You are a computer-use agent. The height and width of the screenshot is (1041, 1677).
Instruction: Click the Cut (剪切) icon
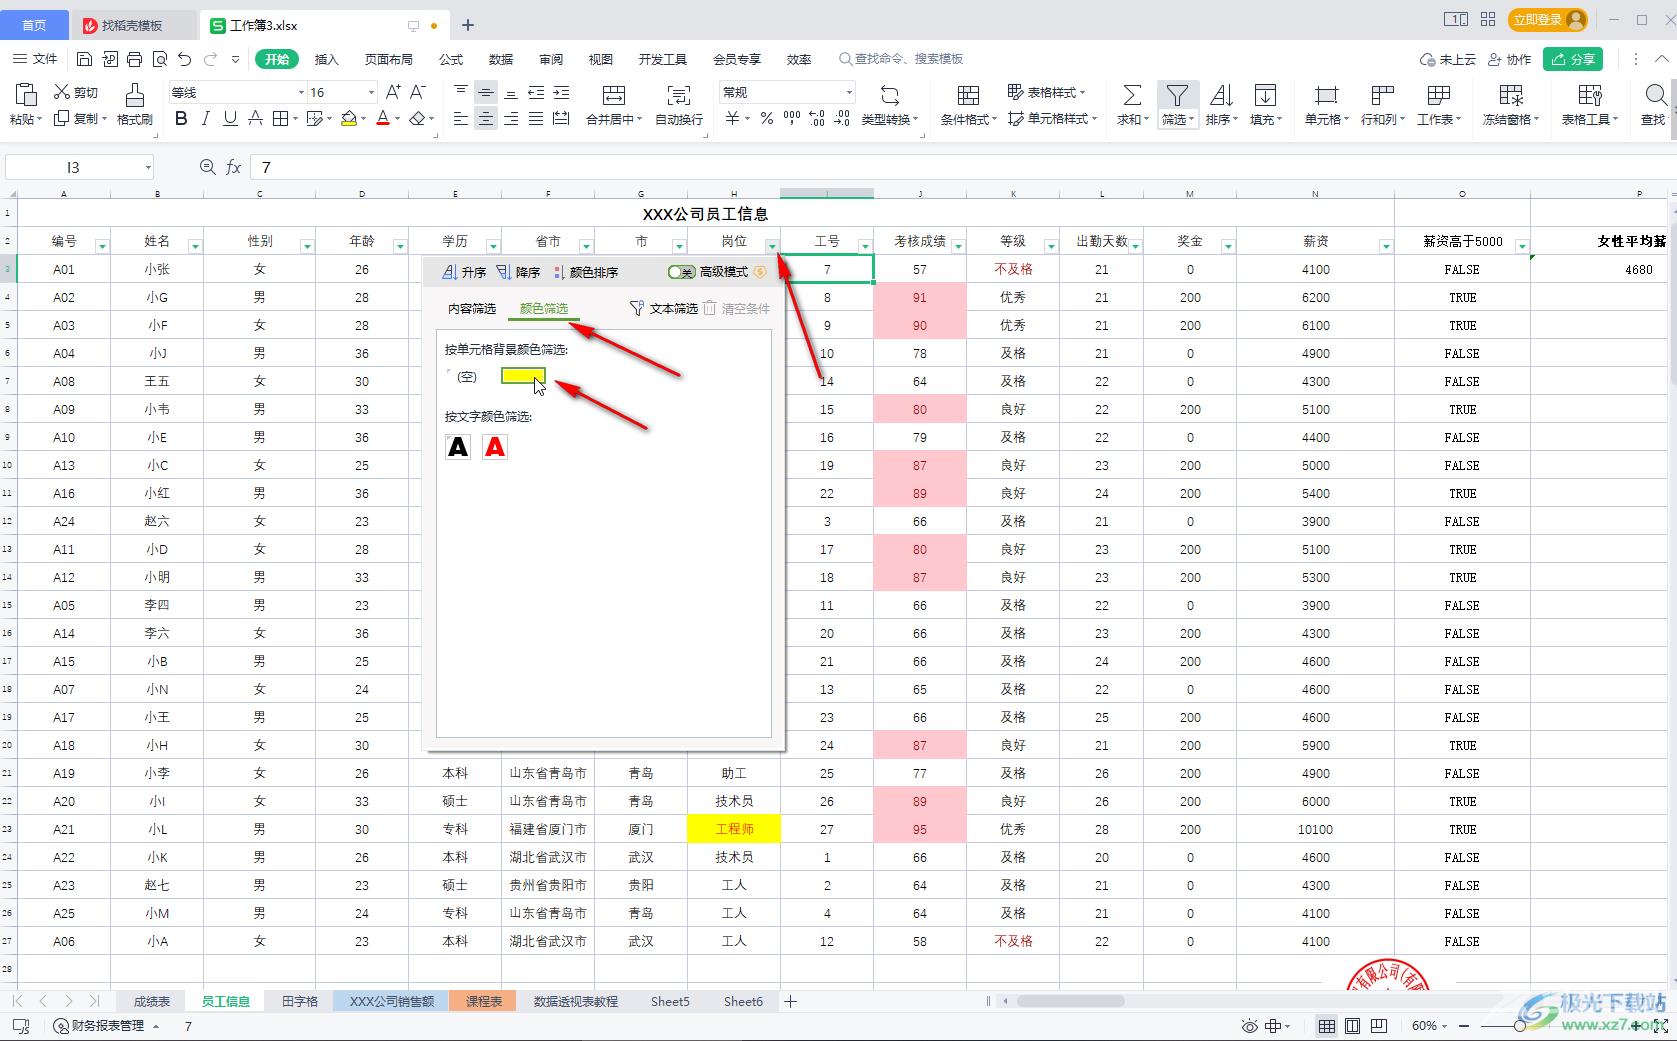[x=62, y=92]
